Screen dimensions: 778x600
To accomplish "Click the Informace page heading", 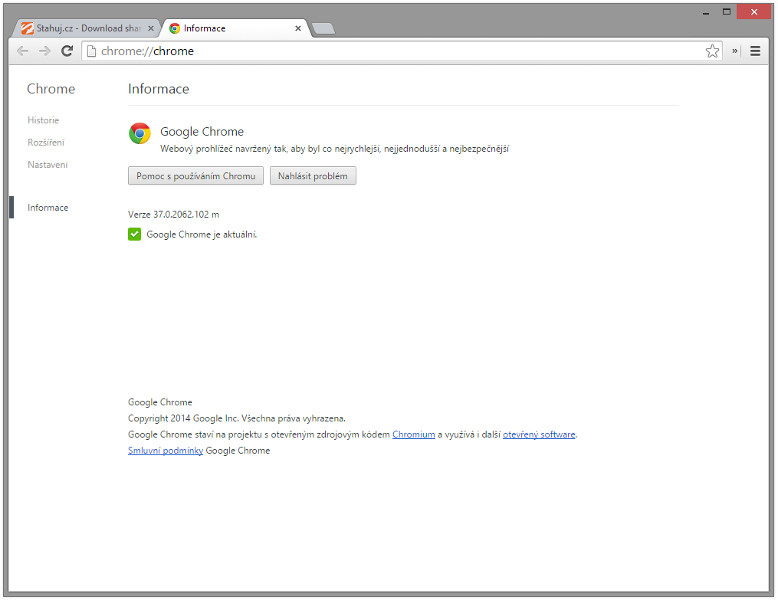I will (x=159, y=89).
